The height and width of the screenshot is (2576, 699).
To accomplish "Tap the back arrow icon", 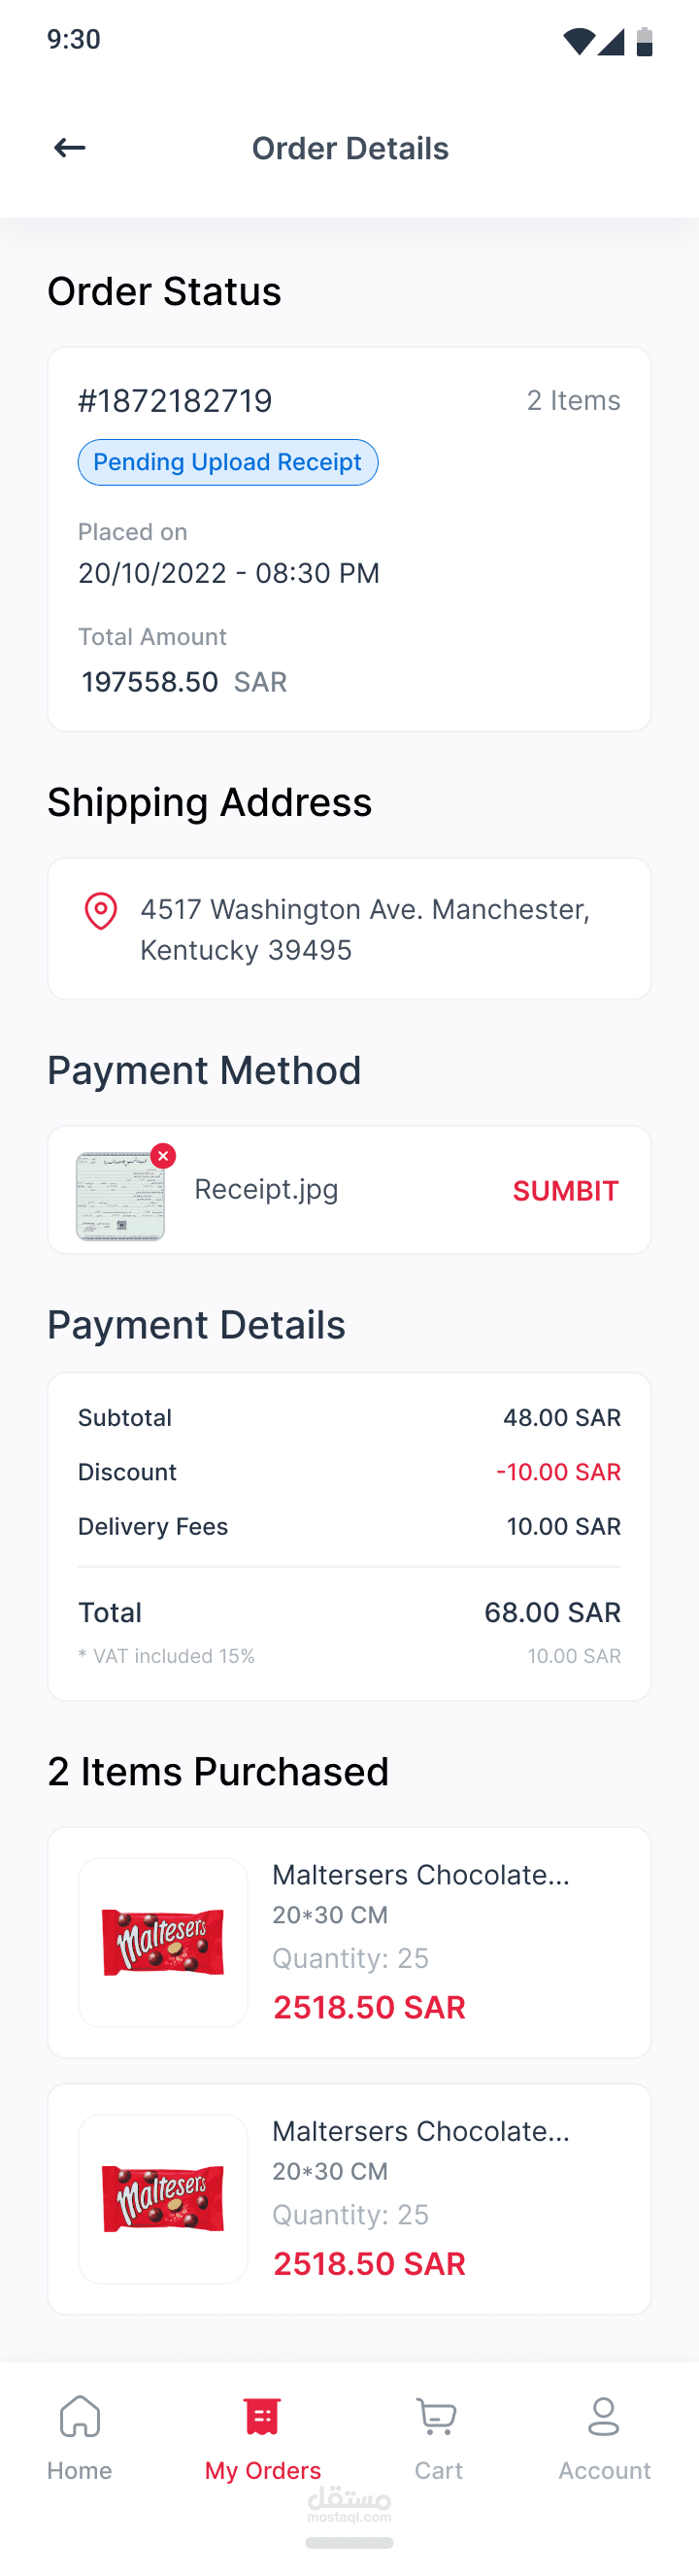I will click(69, 148).
